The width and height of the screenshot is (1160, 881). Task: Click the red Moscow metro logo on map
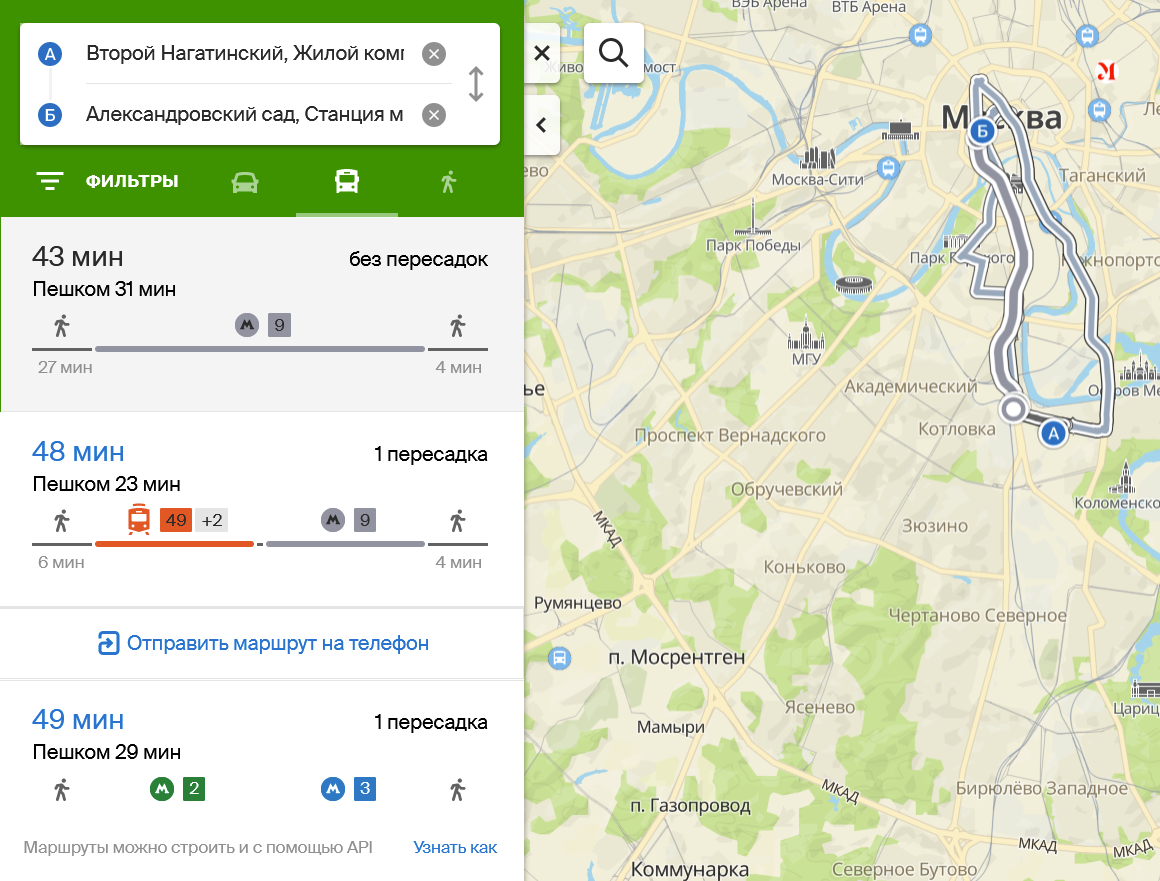coord(1106,71)
